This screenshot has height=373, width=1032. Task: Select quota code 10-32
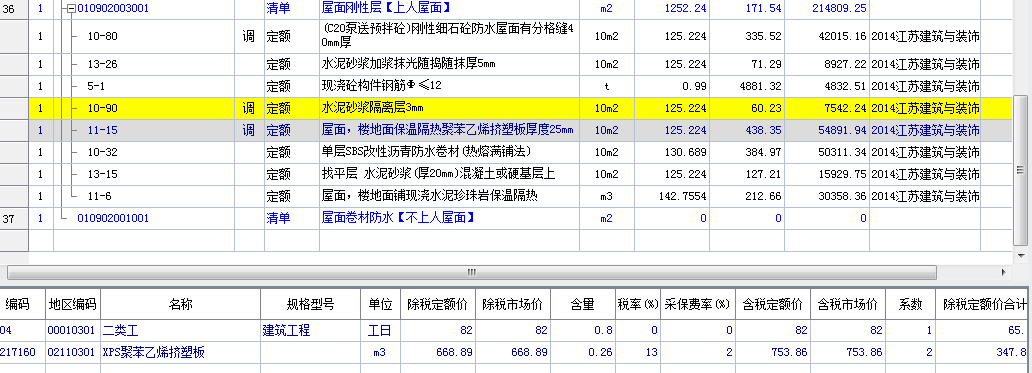click(103, 153)
